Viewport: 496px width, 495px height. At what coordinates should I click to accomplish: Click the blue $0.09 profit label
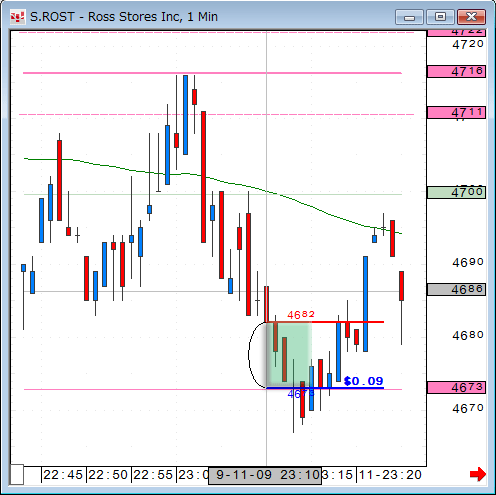pyautogui.click(x=363, y=381)
